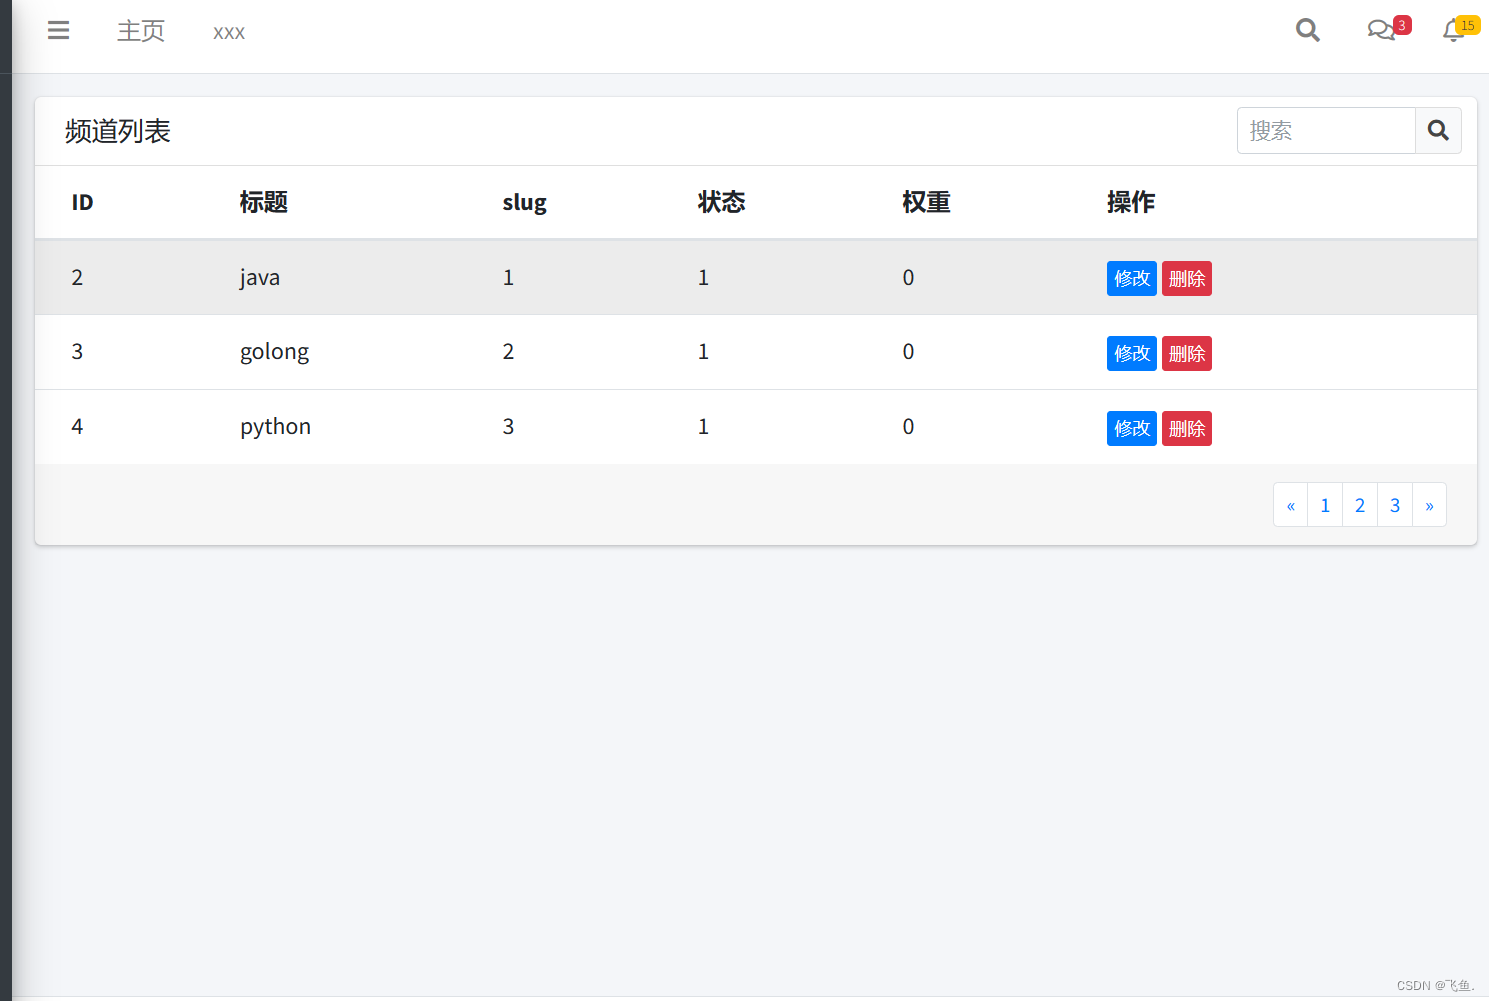Click 修改 for the python channel
1489x1001 pixels.
(x=1131, y=428)
